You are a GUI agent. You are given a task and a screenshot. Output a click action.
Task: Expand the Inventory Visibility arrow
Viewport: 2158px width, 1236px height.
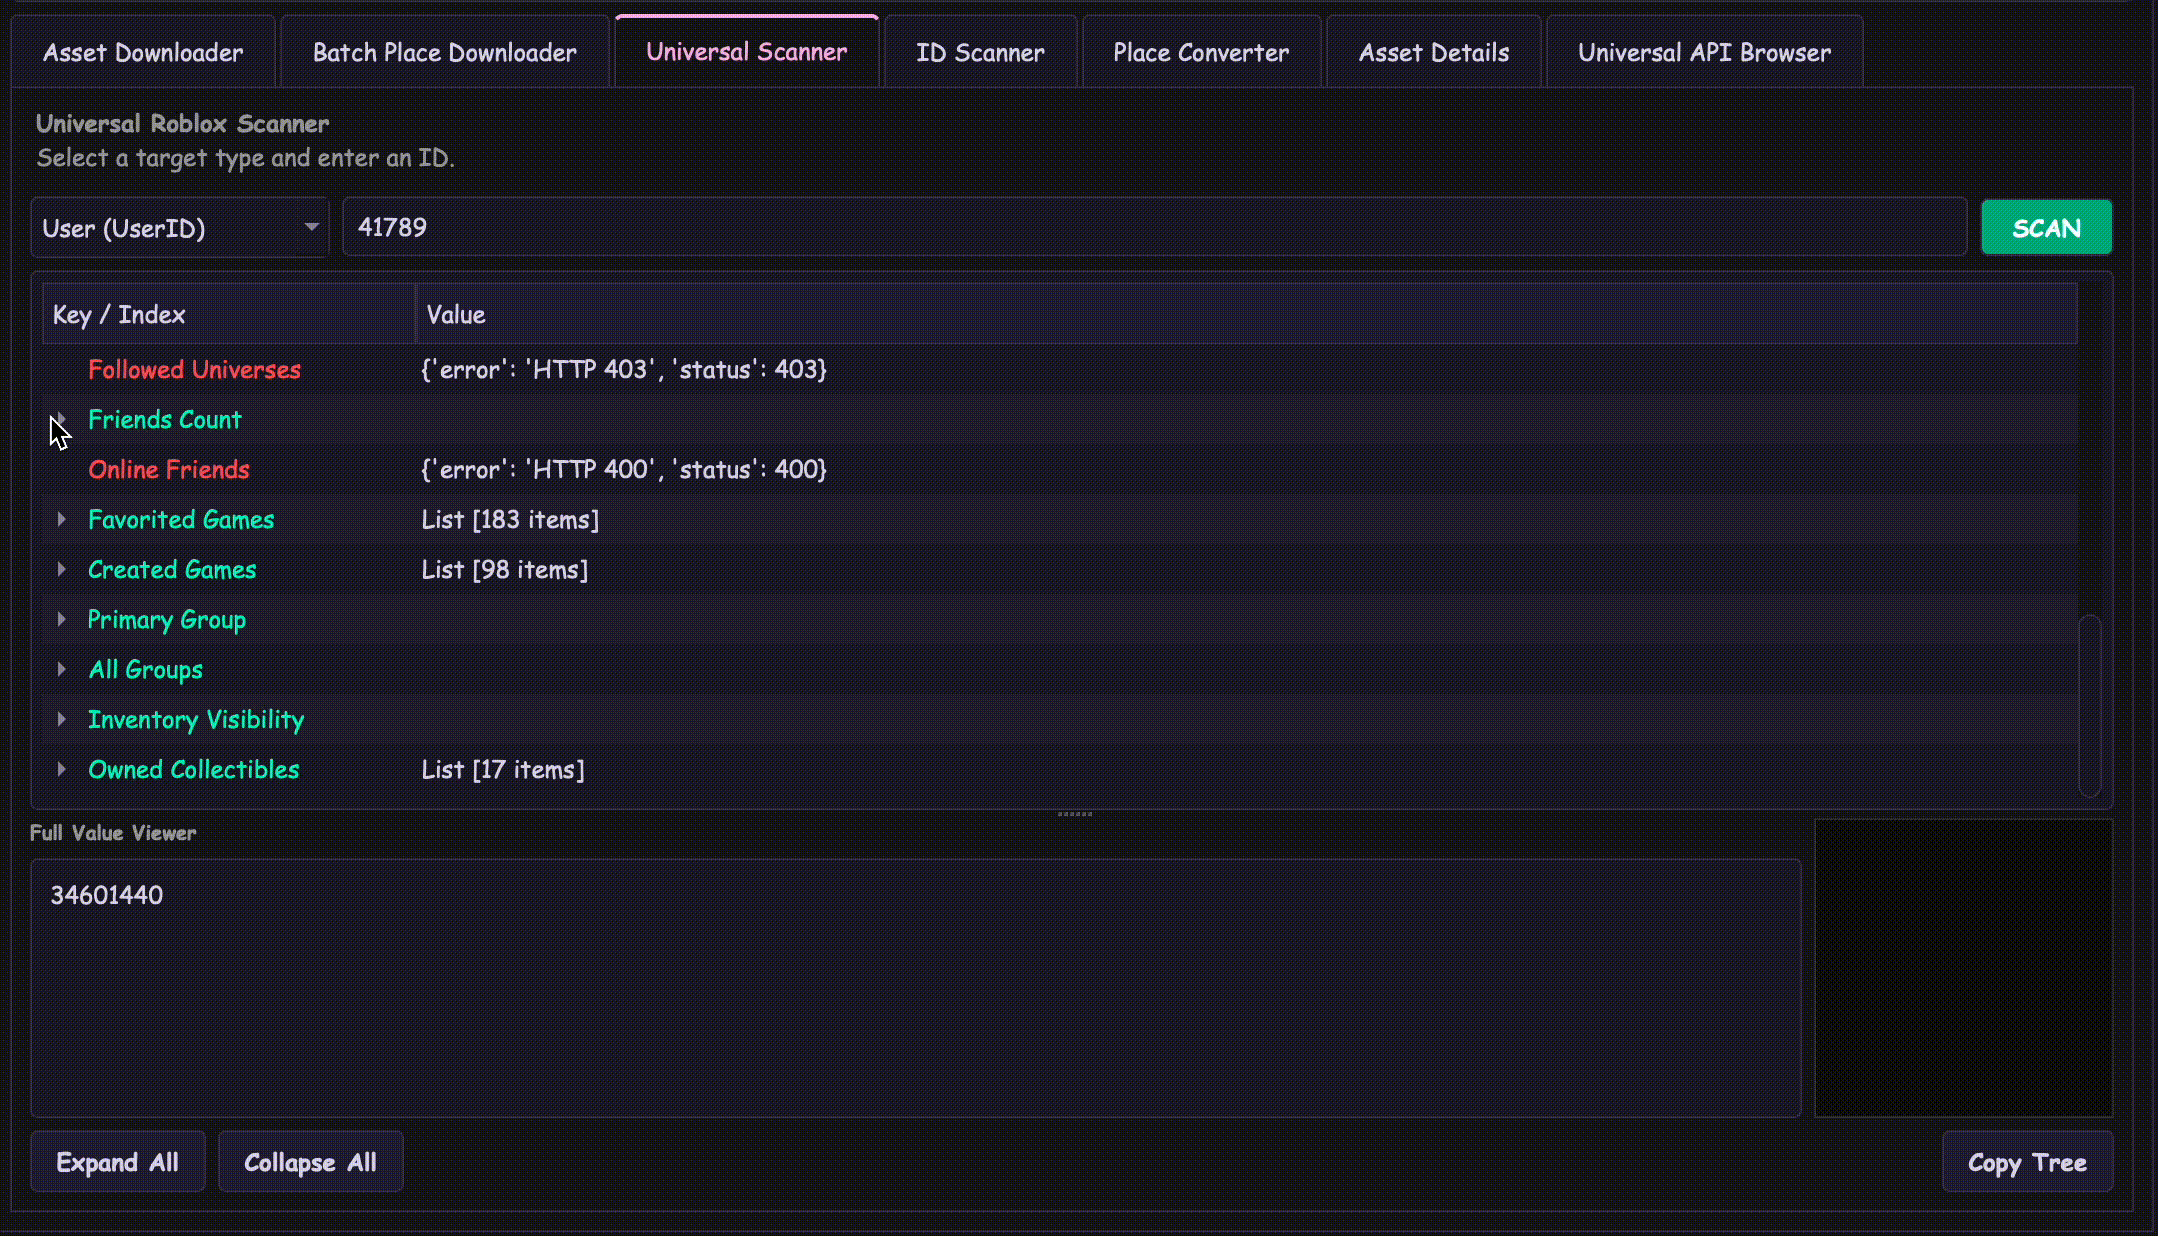(x=62, y=719)
